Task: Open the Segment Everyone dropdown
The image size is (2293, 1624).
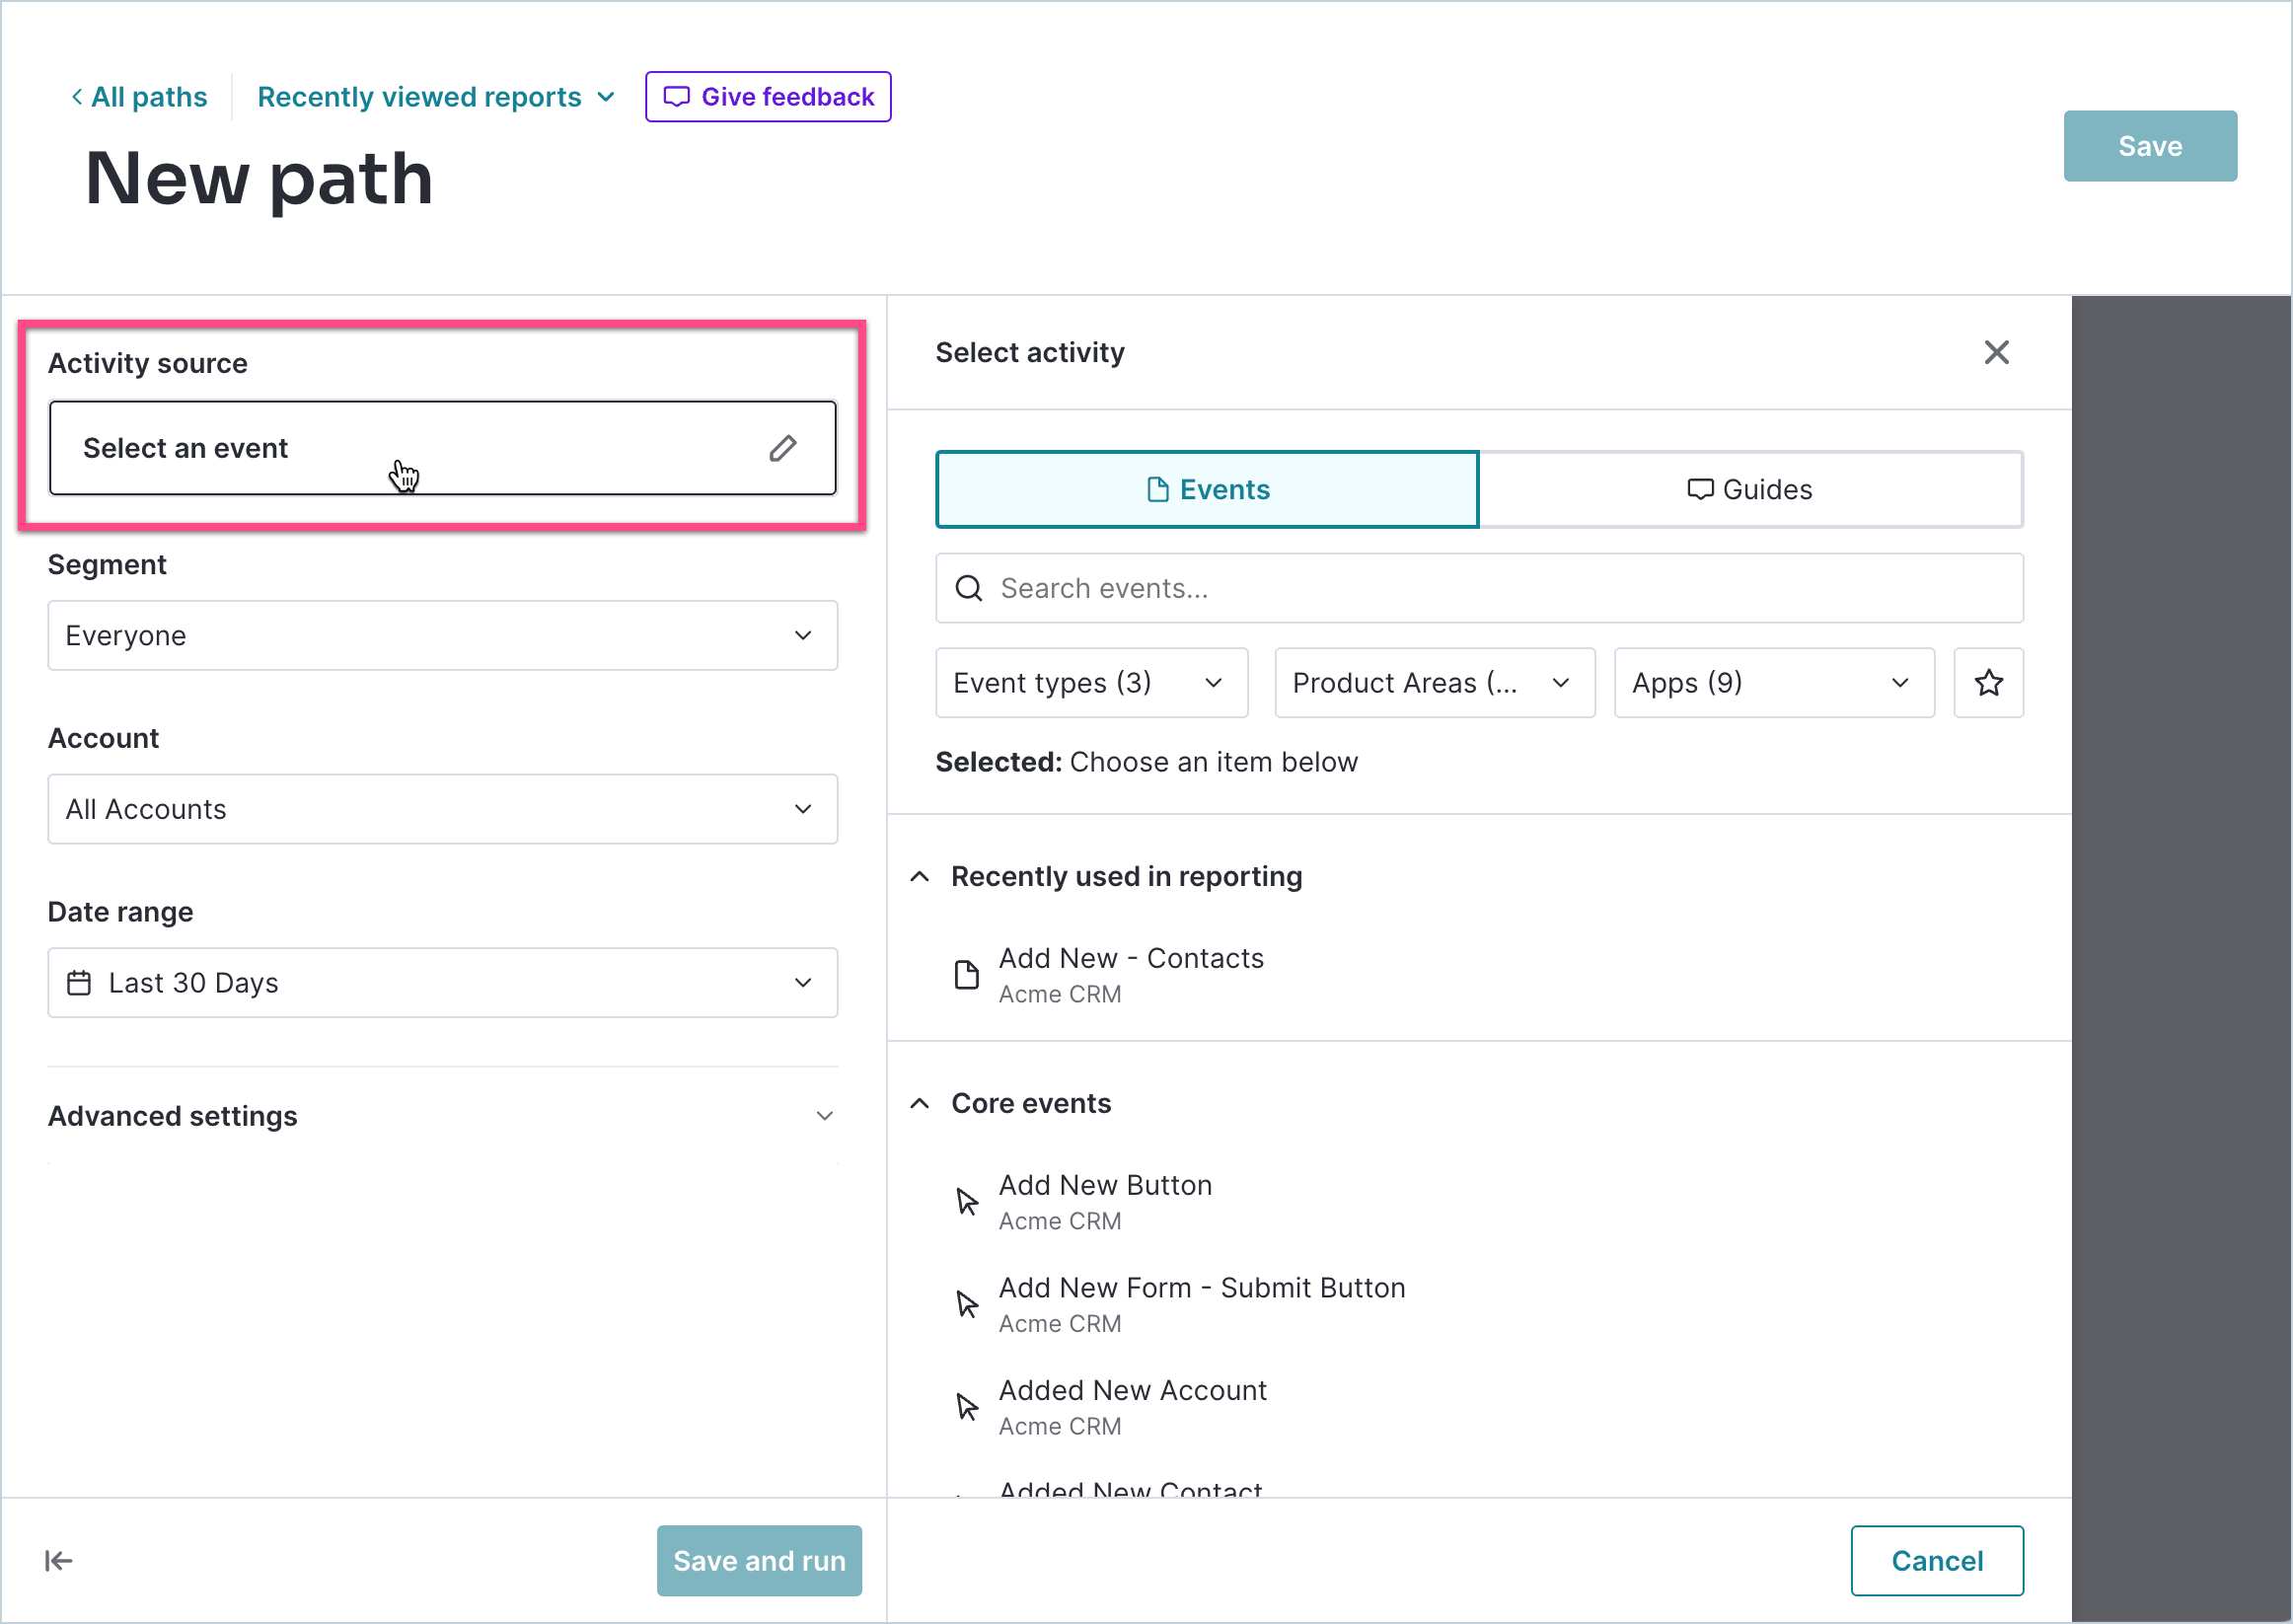Action: coord(443,635)
